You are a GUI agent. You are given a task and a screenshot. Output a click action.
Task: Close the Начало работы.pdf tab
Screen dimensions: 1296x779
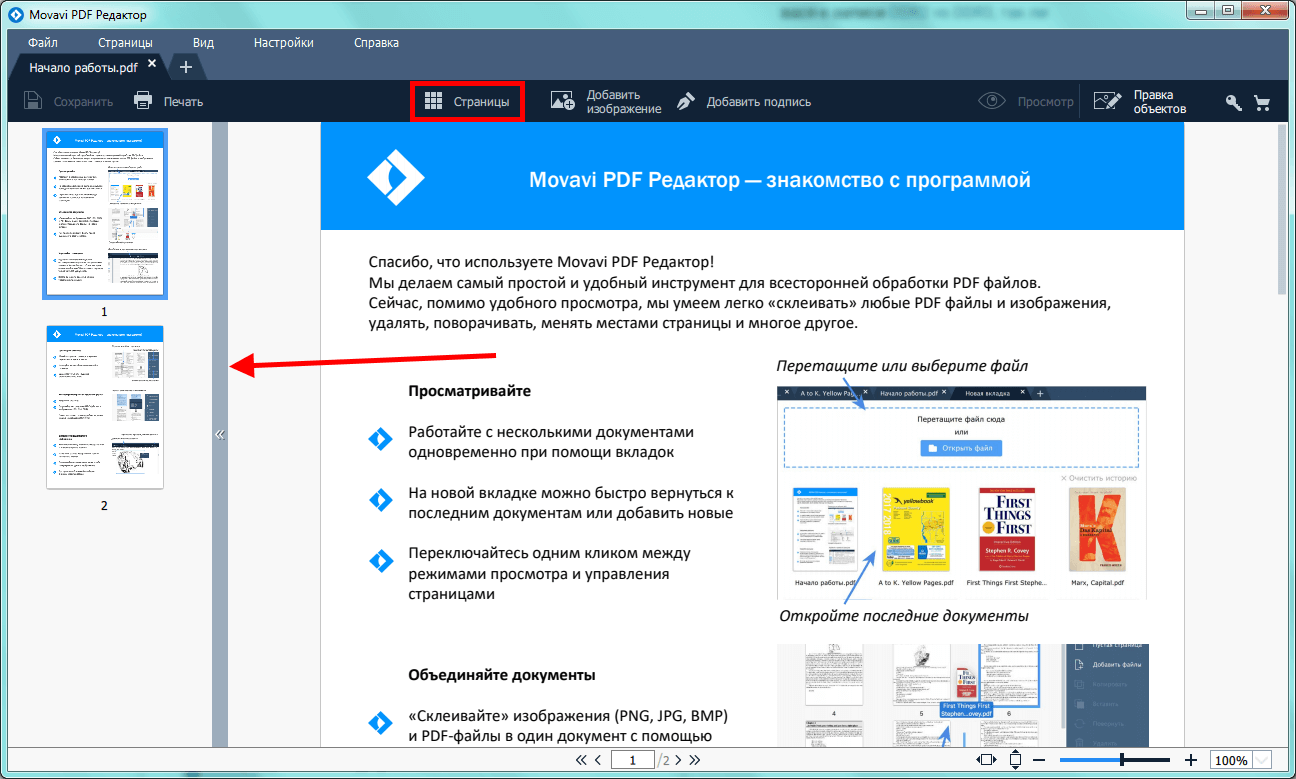152,64
